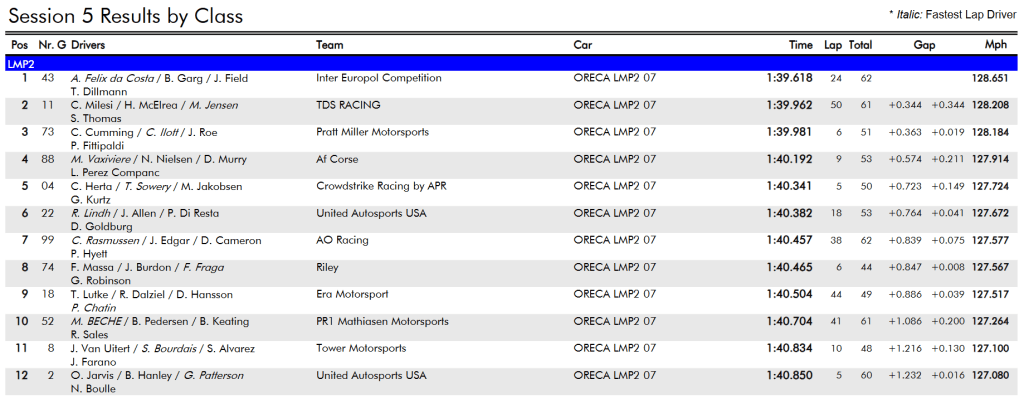Select the "Car" column header
1024x399 pixels.
click(583, 45)
